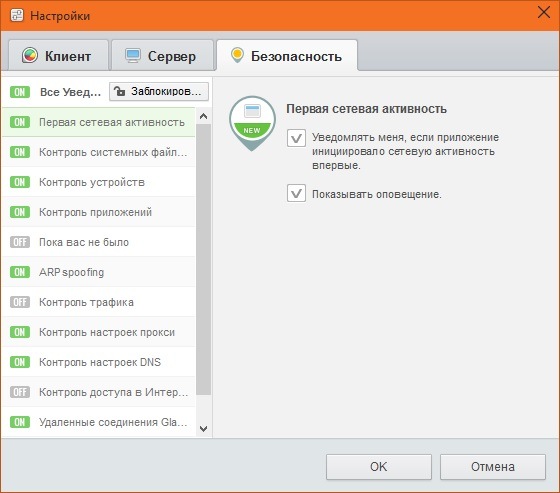Image resolution: width=560 pixels, height=493 pixels.
Task: Click the yellow bulb Безопасность icon
Action: [x=237, y=55]
